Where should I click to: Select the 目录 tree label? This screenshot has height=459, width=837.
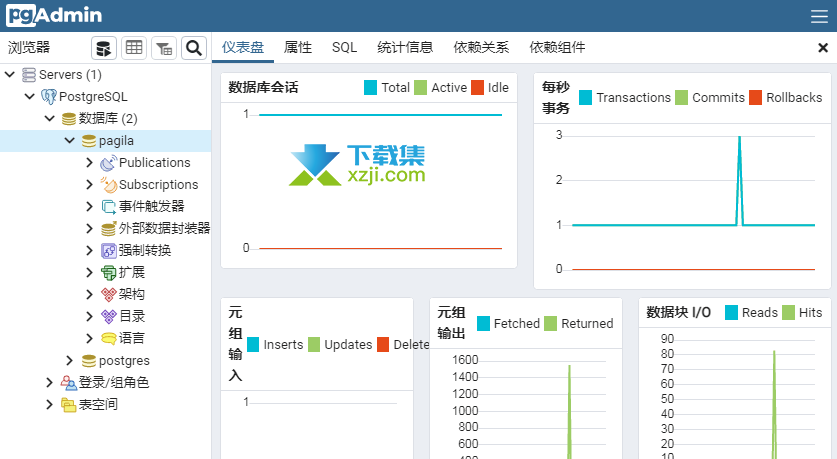tap(132, 316)
